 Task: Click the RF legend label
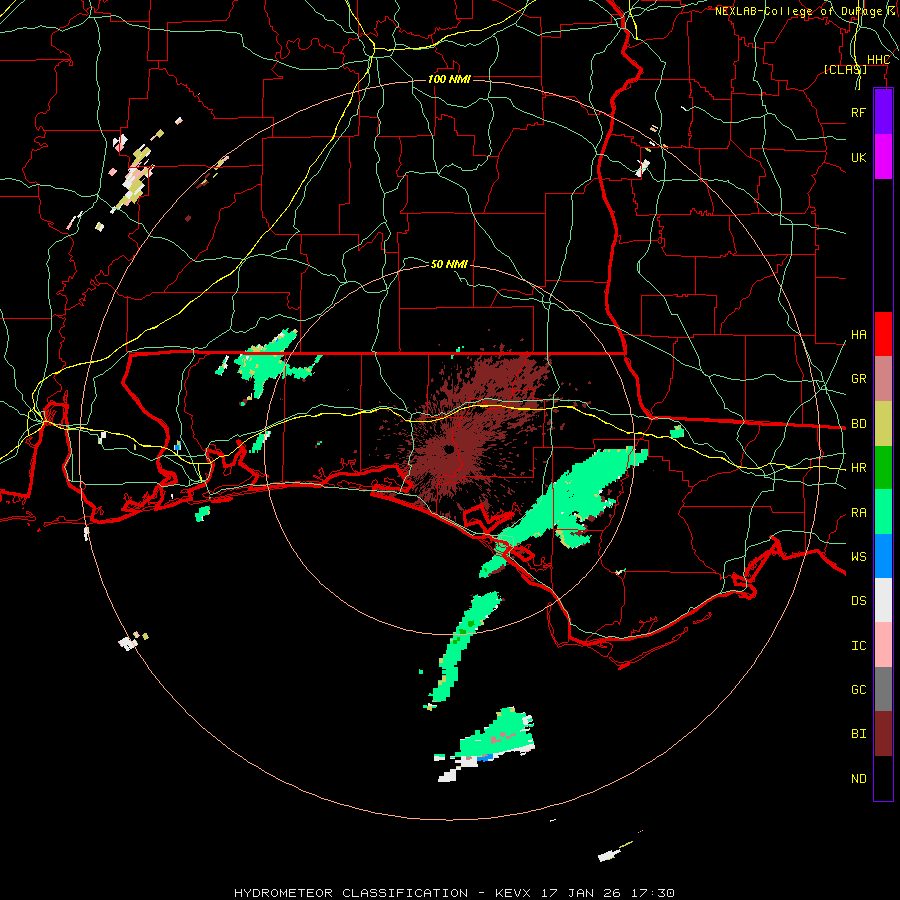(x=858, y=112)
